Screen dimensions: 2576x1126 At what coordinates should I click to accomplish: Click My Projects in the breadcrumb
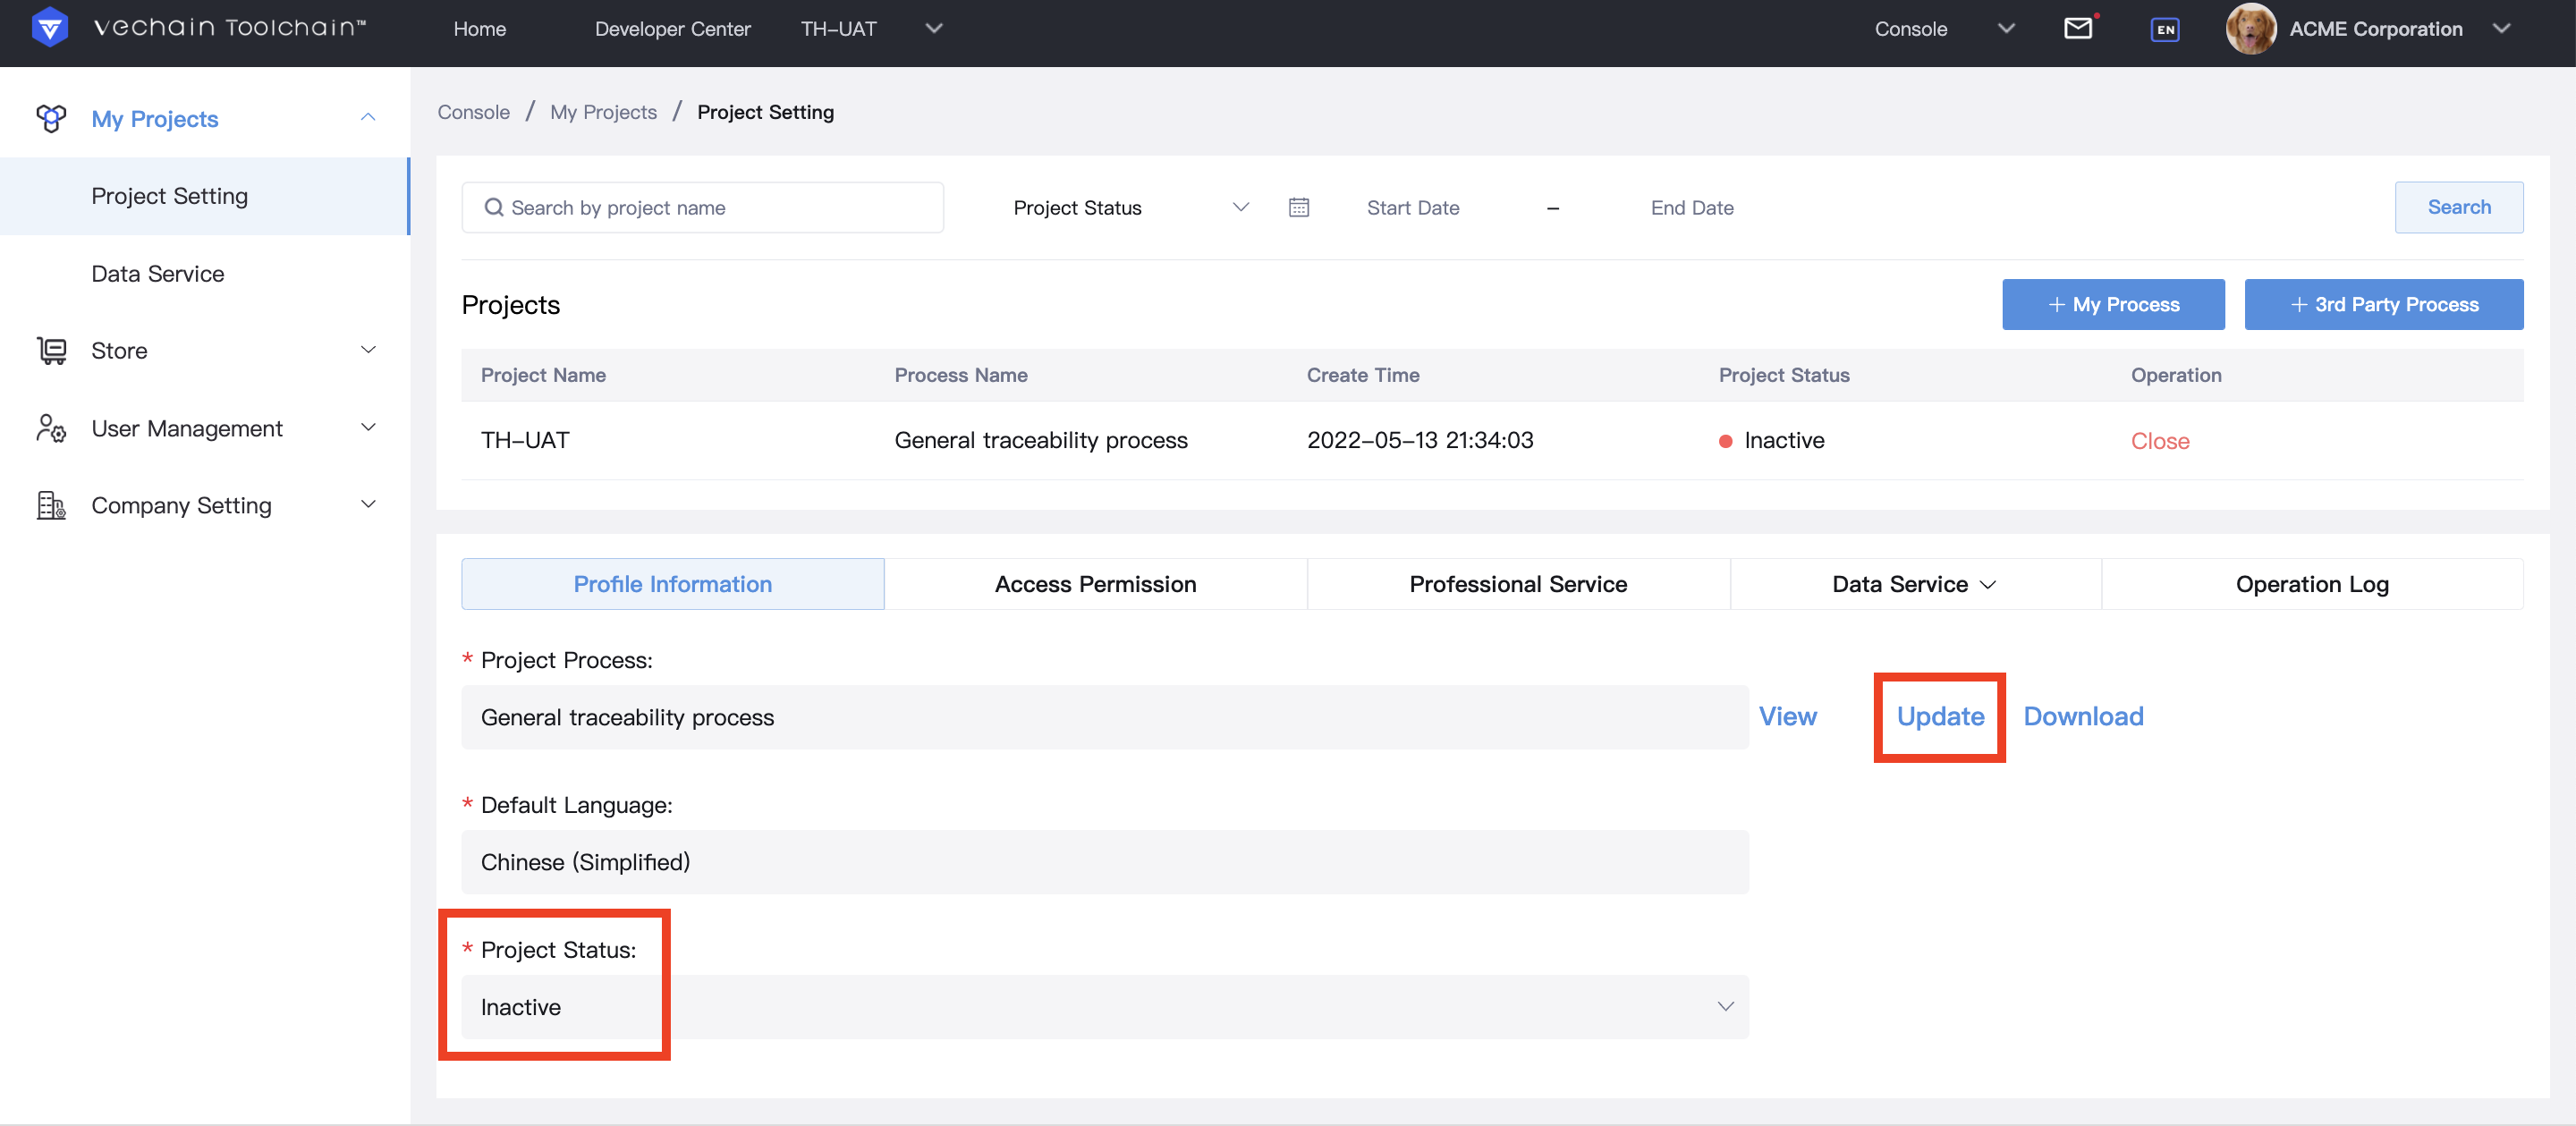coord(603,112)
